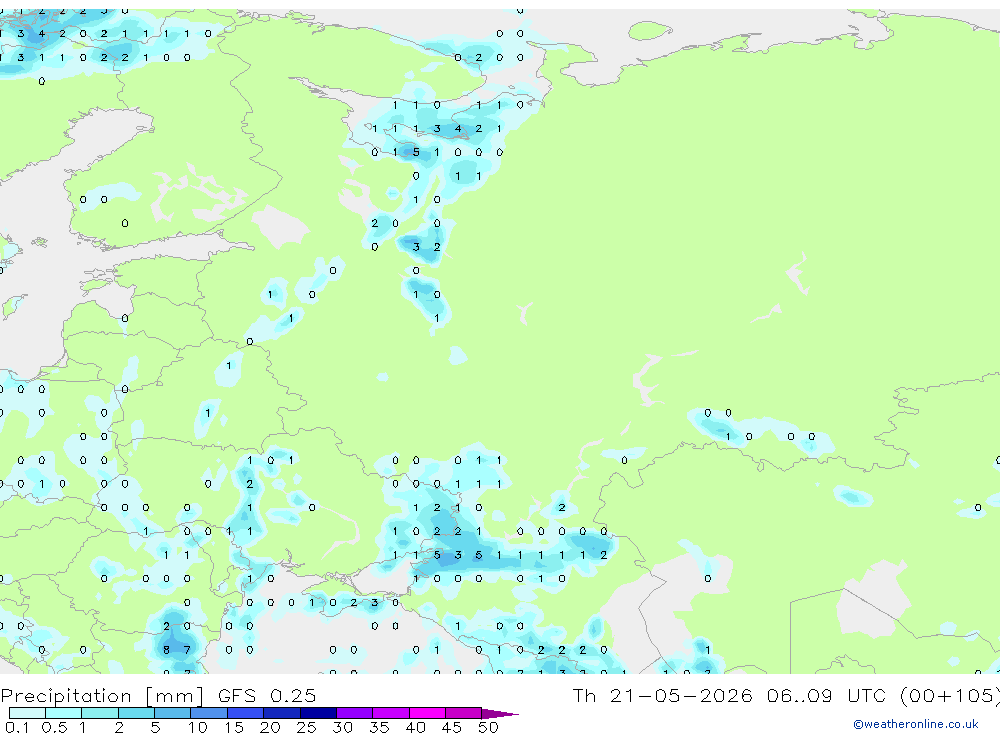Viewport: 1000px width, 733px height.
Task: Click the '50' legend scale label
Action: pos(488,727)
